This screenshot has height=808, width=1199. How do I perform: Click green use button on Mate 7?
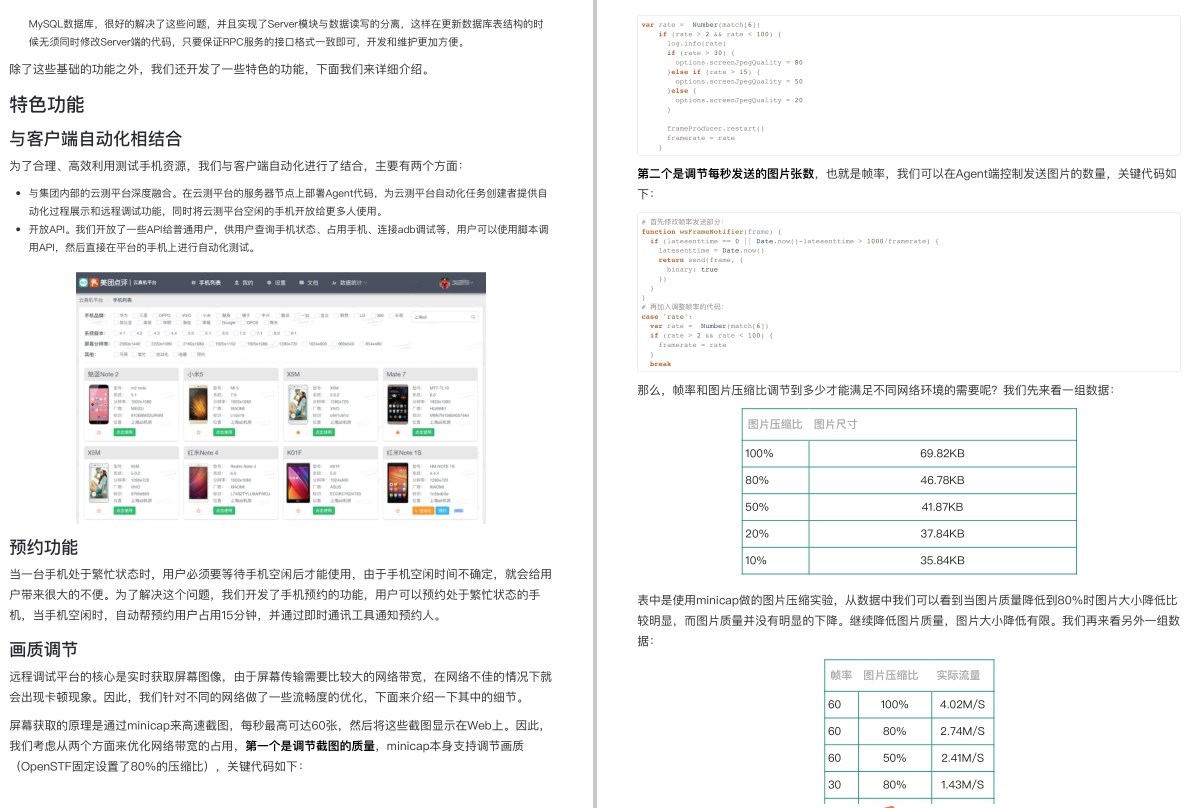(x=424, y=432)
